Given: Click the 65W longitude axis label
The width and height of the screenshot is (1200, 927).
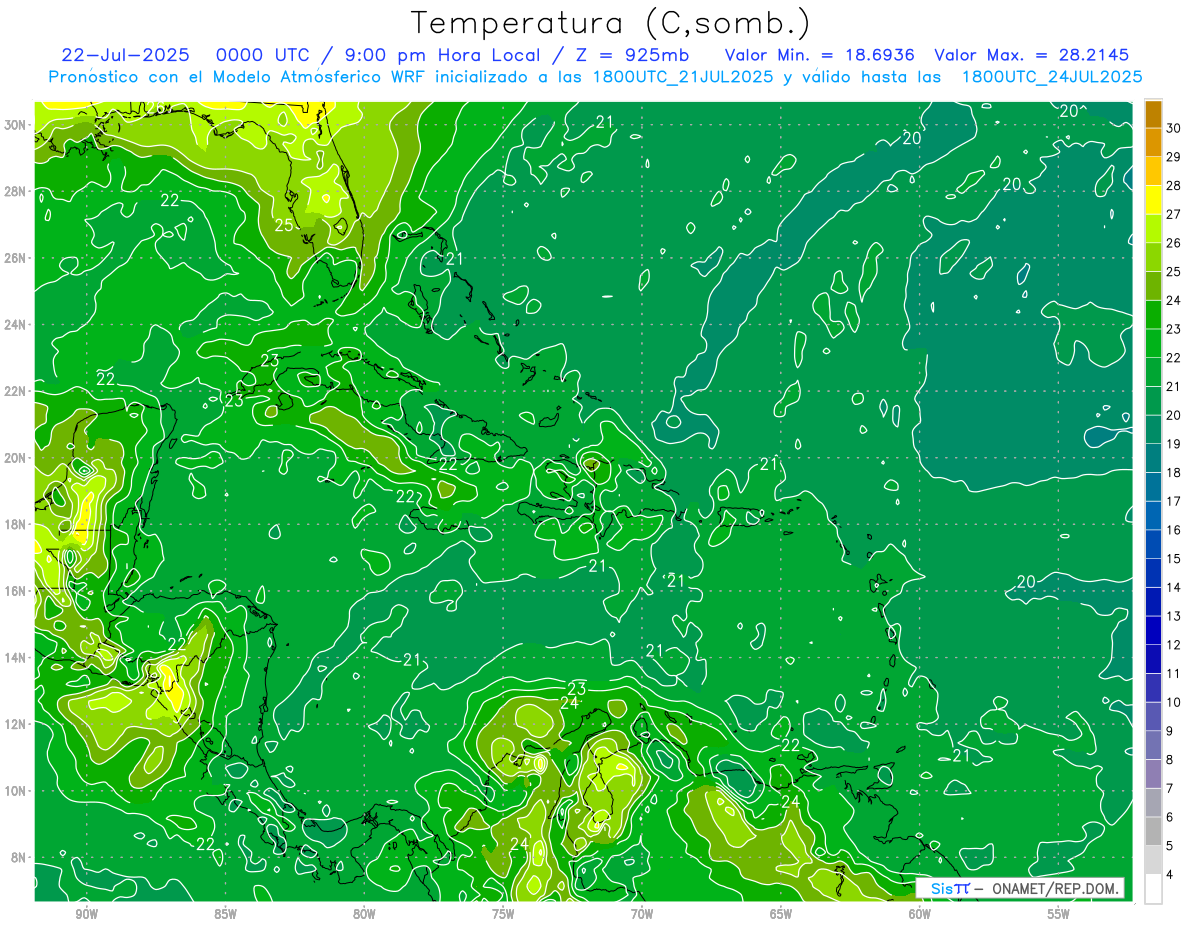Looking at the screenshot, I should (x=781, y=914).
